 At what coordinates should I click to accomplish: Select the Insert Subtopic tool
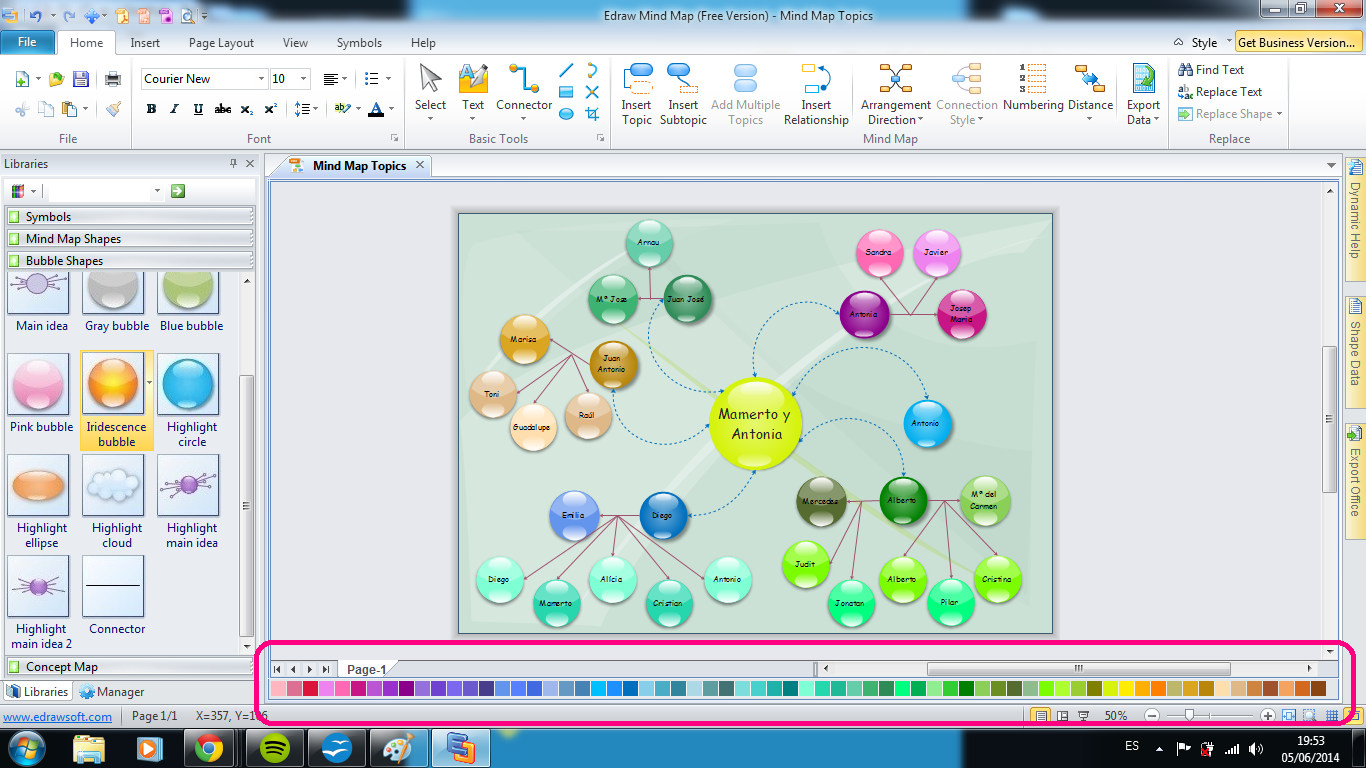[x=683, y=95]
